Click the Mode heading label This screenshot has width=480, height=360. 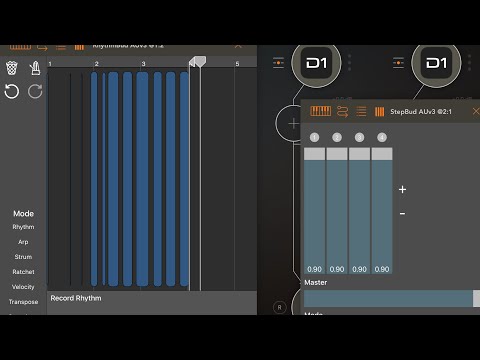(x=23, y=214)
